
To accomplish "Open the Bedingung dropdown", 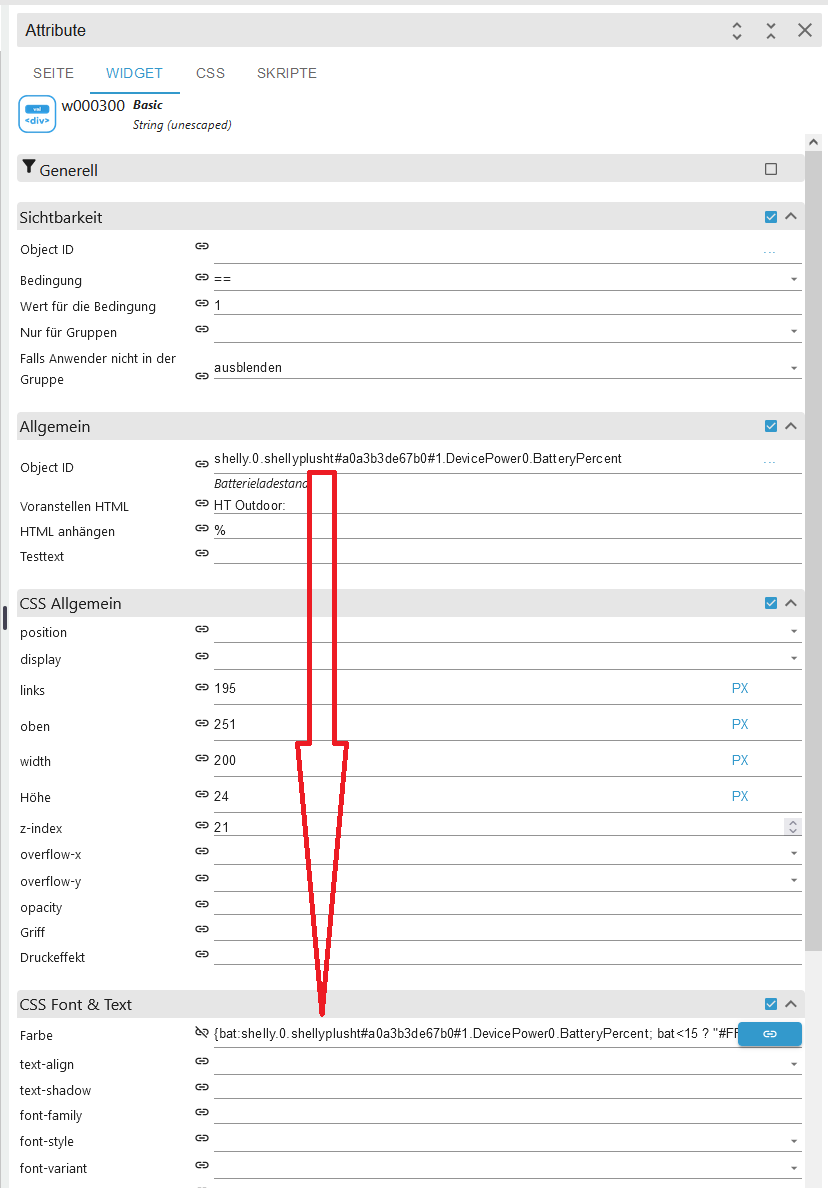I will click(793, 279).
